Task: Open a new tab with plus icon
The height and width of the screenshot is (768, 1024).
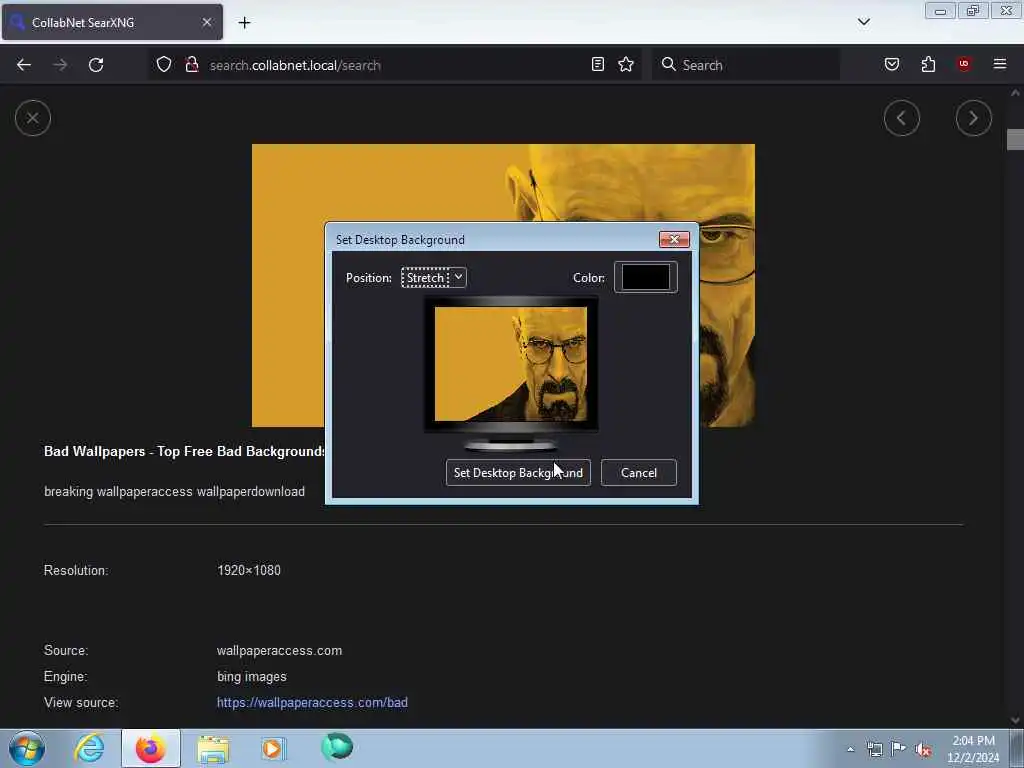Action: 244,23
